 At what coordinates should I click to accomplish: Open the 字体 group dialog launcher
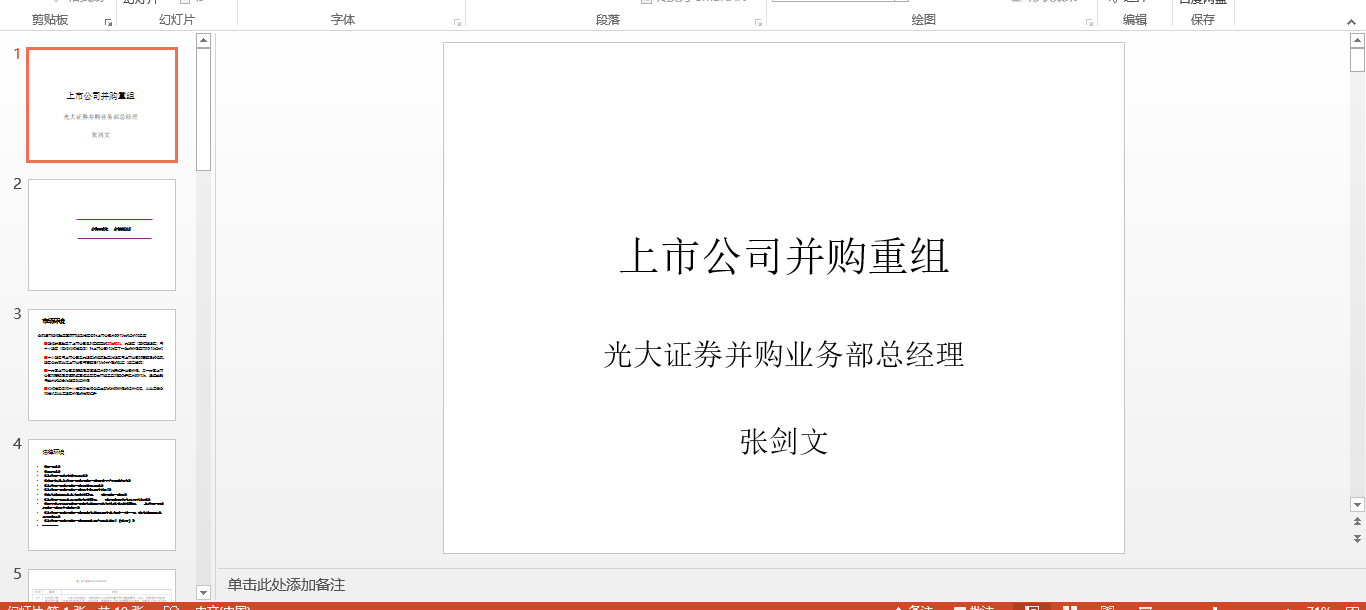coord(457,22)
